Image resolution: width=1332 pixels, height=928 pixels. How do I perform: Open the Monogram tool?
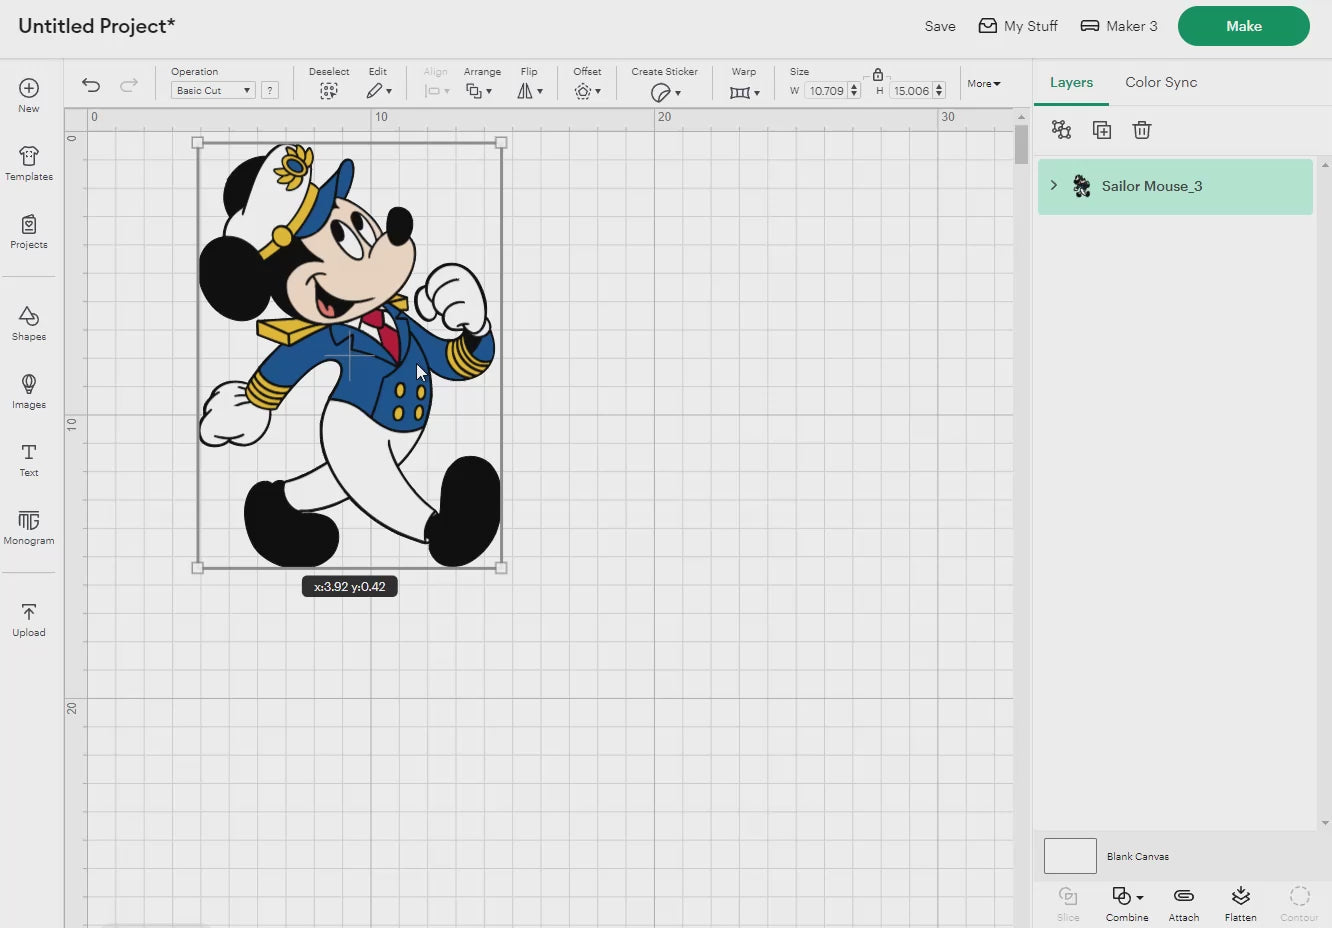[29, 528]
